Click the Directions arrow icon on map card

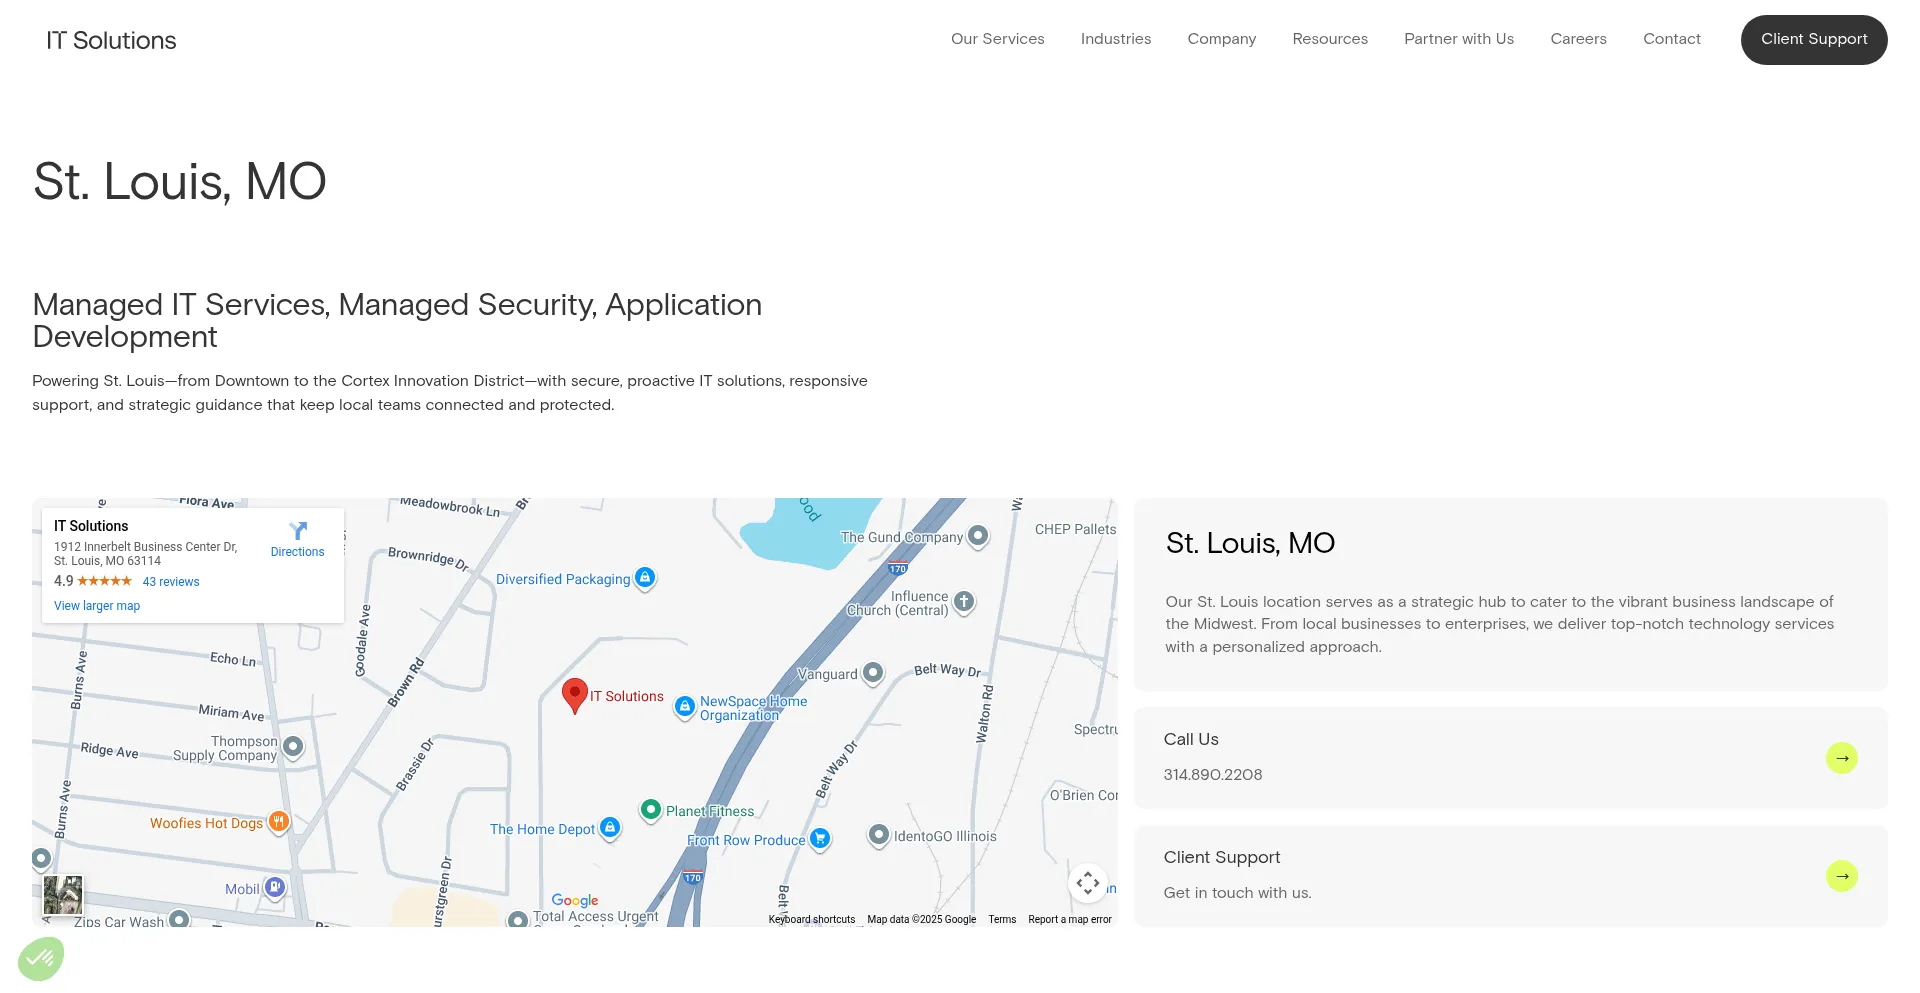point(298,531)
